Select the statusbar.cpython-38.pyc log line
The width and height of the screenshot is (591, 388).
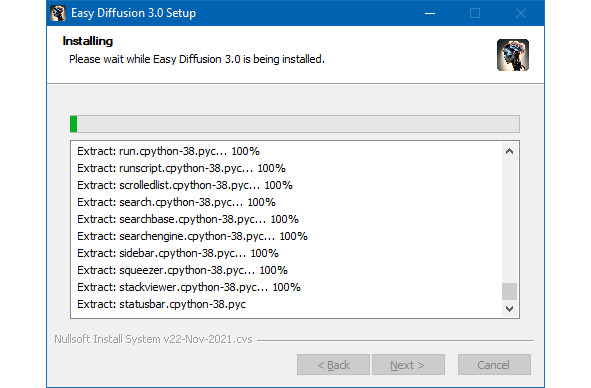pos(161,304)
